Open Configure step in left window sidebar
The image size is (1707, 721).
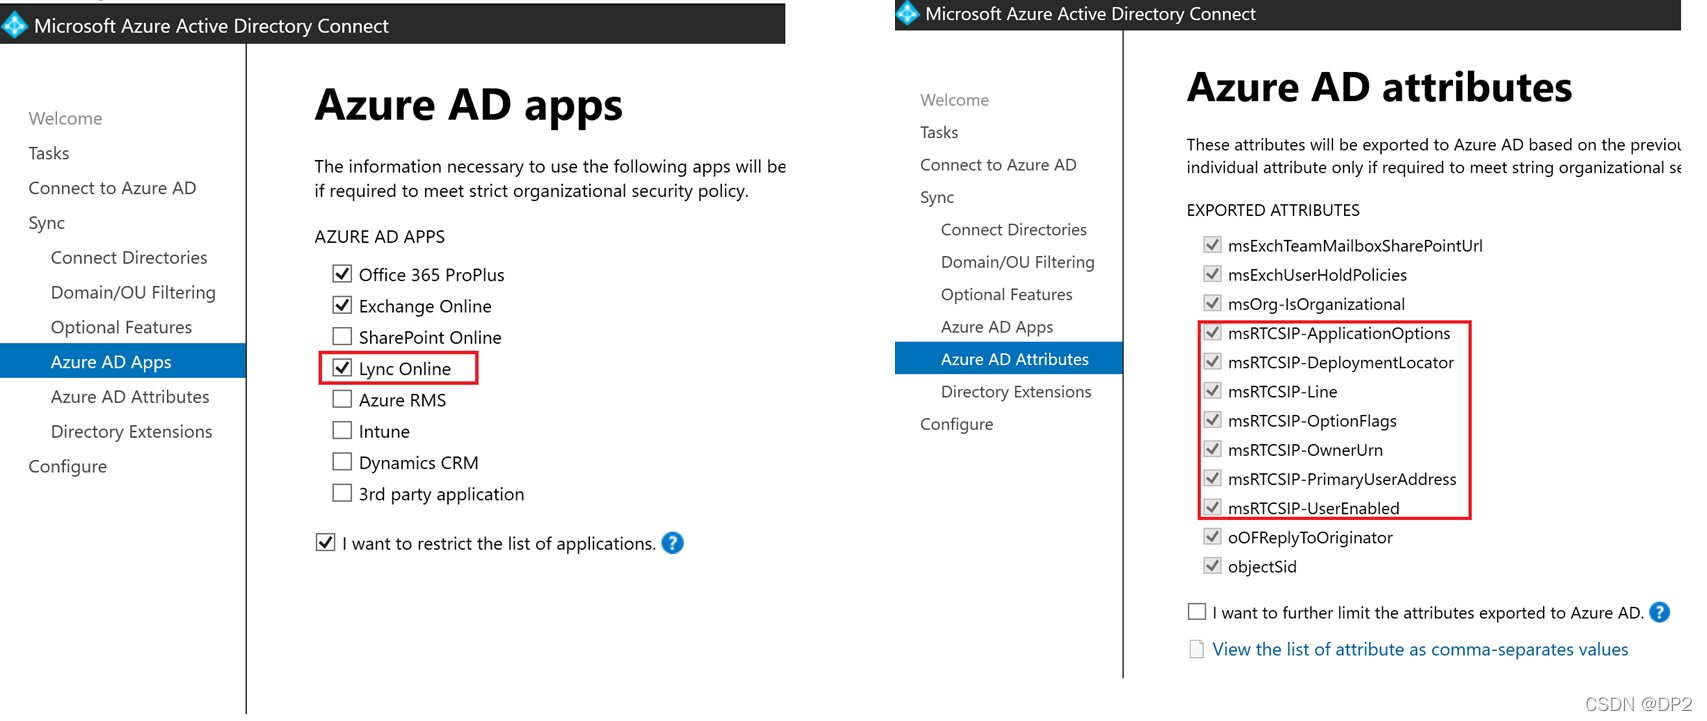click(x=67, y=466)
